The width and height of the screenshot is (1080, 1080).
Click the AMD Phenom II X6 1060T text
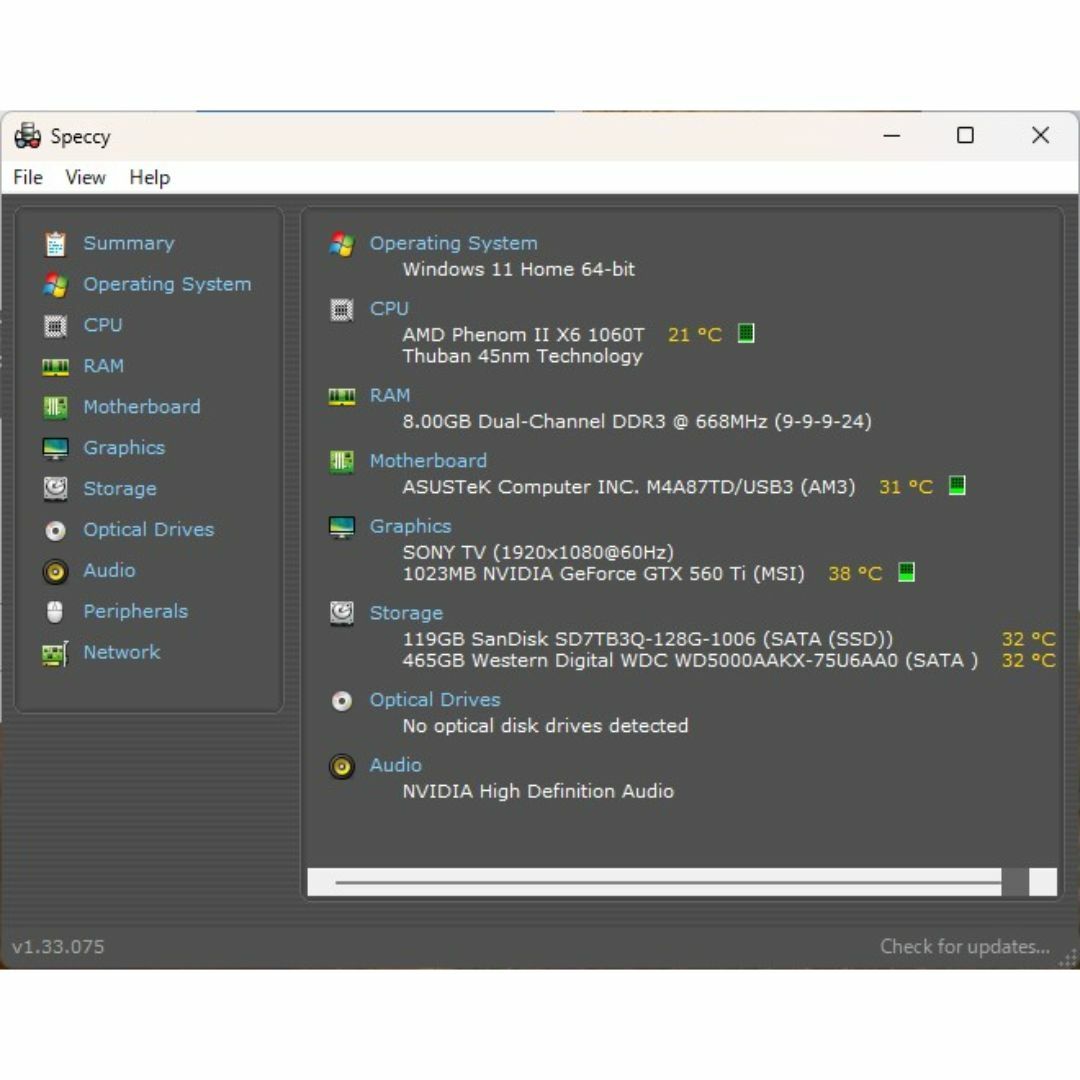tap(523, 335)
